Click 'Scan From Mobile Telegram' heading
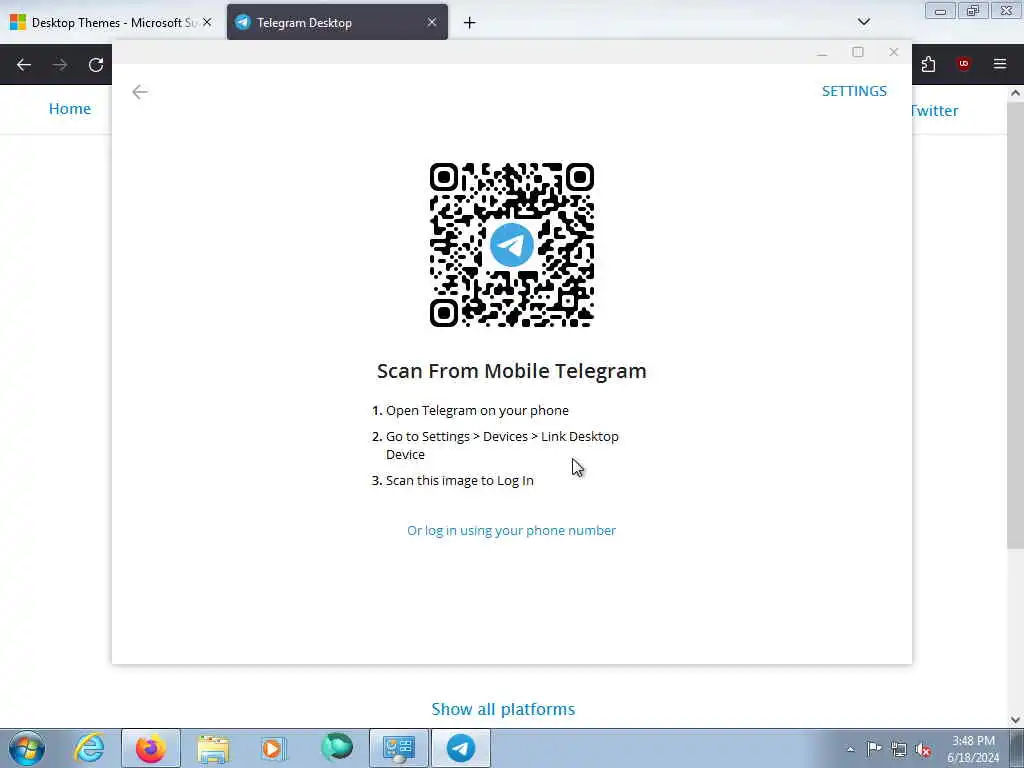The width and height of the screenshot is (1024, 768). [x=511, y=371]
